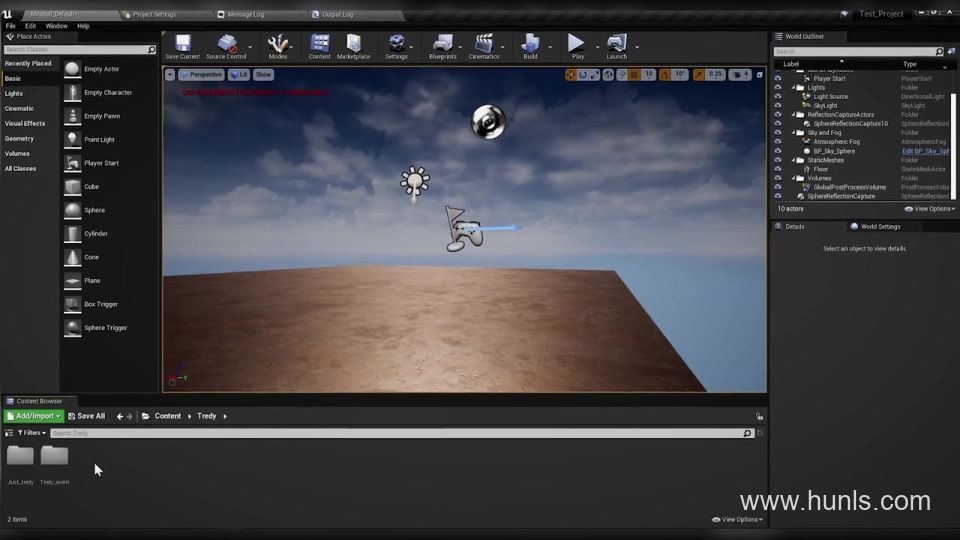960x540 pixels.
Task: Open editor Settings toolbar button
Action: [396, 47]
